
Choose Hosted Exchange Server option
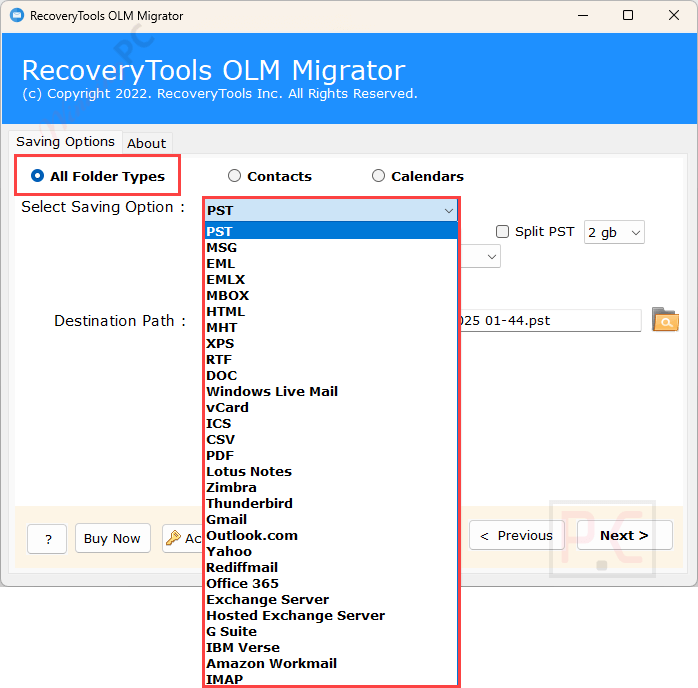coord(331,616)
